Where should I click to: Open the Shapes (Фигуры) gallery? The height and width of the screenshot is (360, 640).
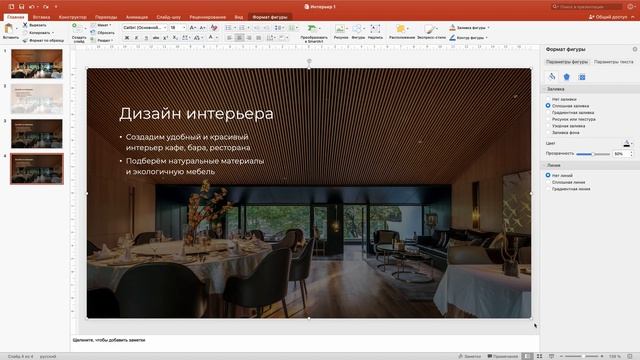point(358,31)
